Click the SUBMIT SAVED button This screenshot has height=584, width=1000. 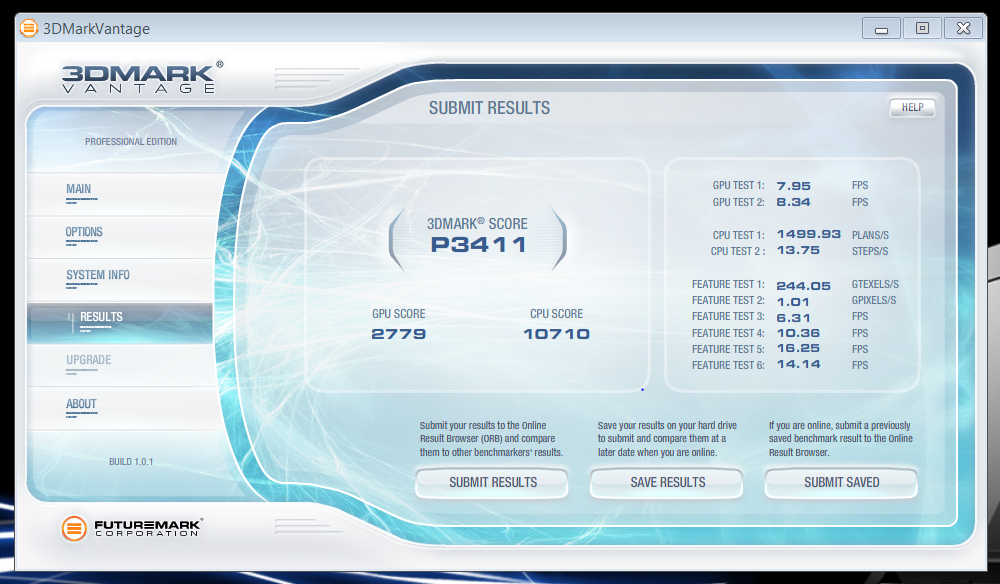[x=841, y=483]
